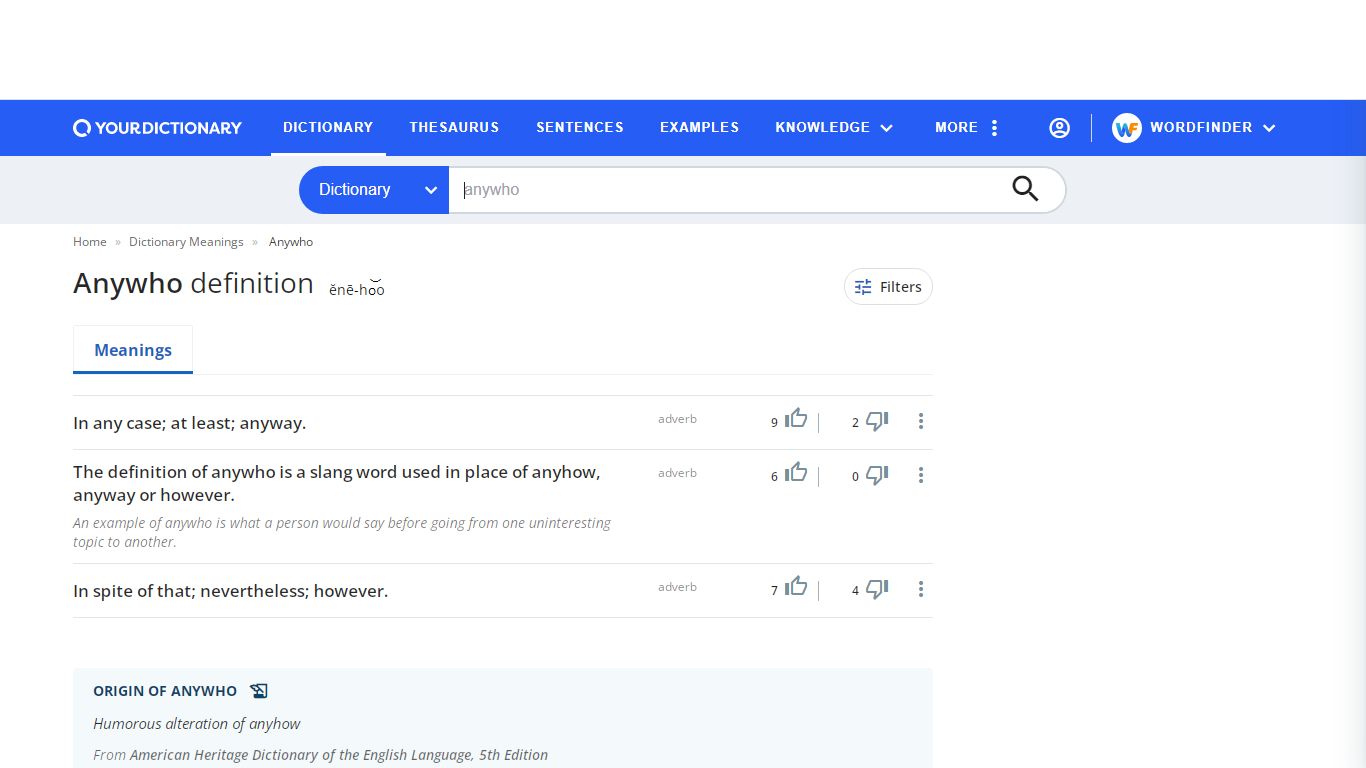1366x768 pixels.
Task: Click the YourDictionary logo
Action: 157,128
